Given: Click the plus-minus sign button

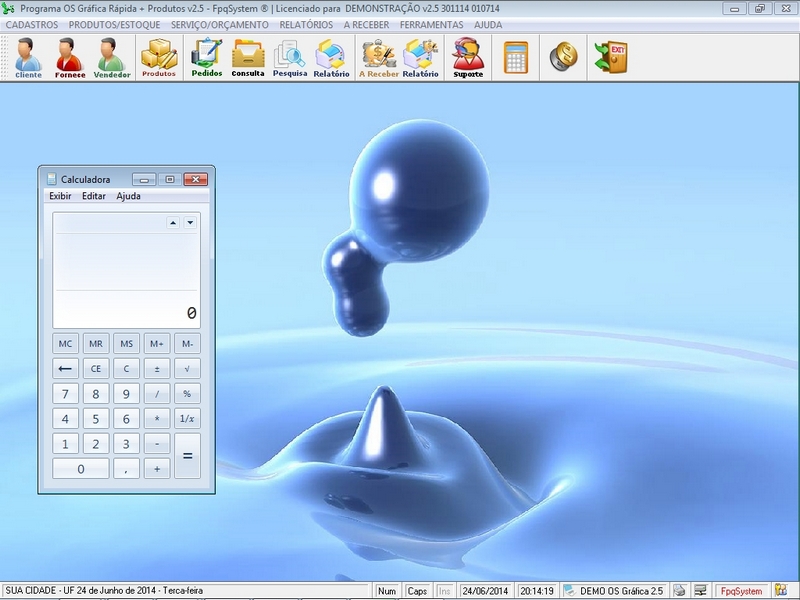Looking at the screenshot, I should point(157,368).
